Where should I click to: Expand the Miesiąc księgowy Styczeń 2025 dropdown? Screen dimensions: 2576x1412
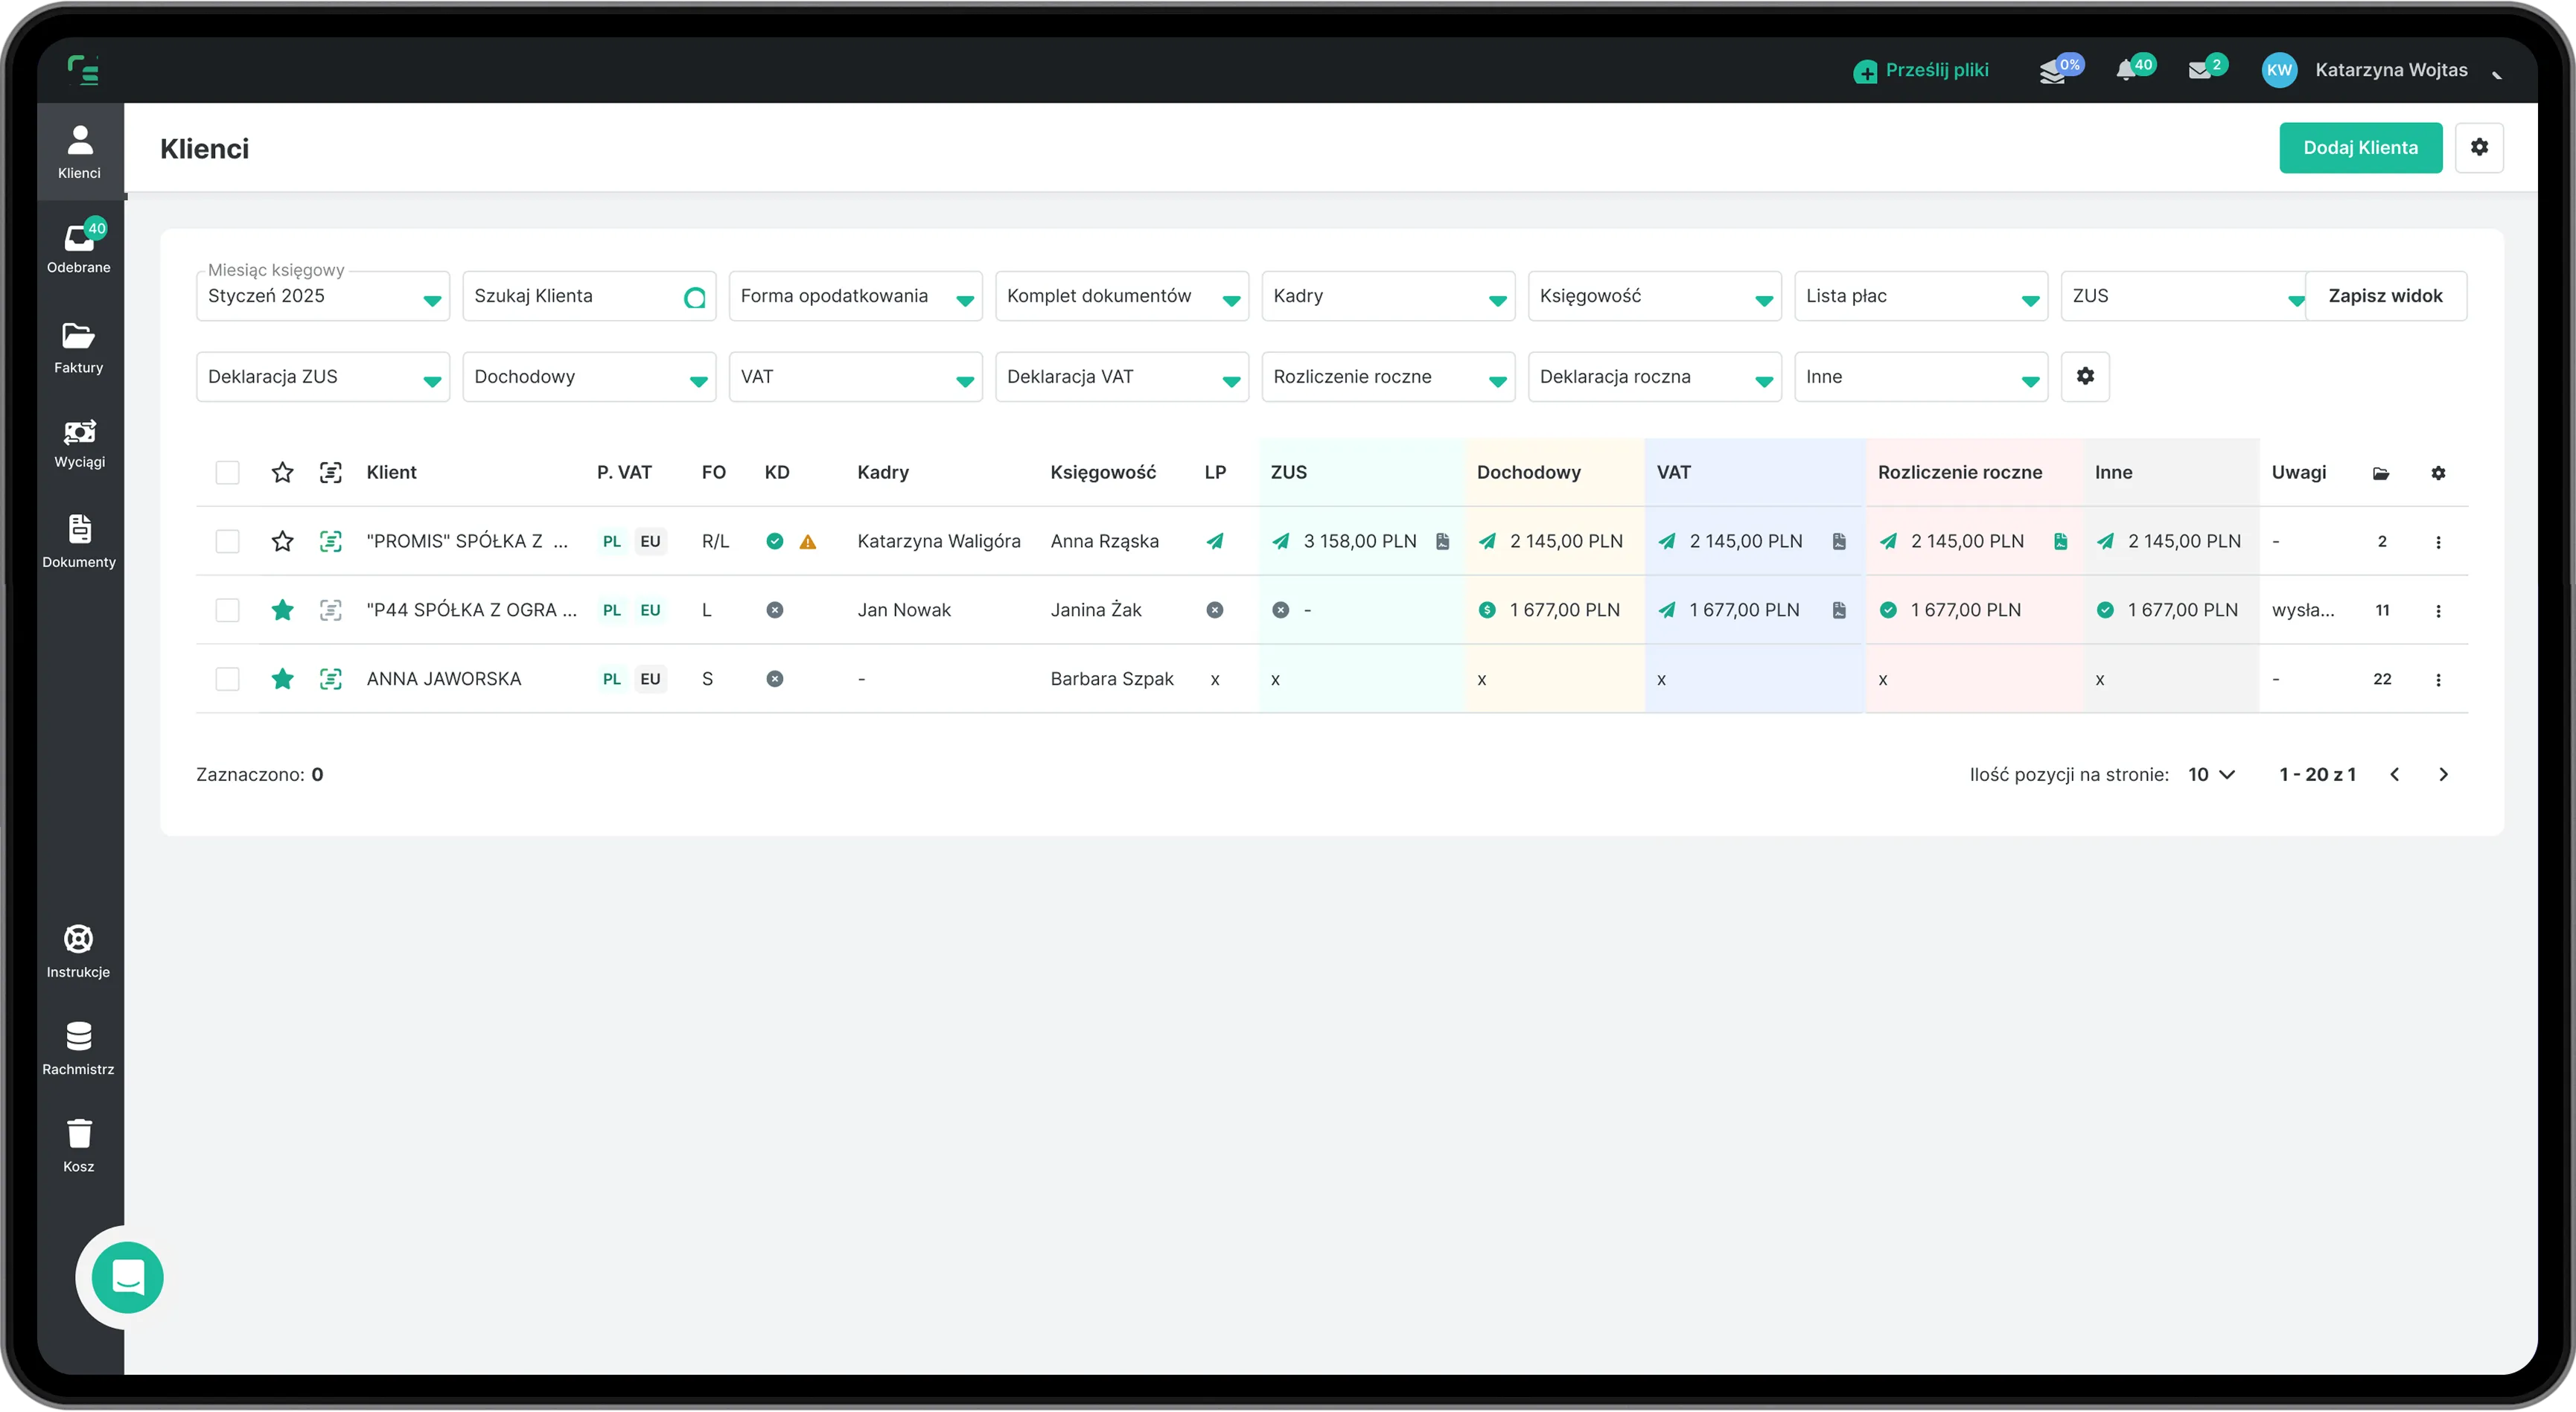(x=322, y=296)
